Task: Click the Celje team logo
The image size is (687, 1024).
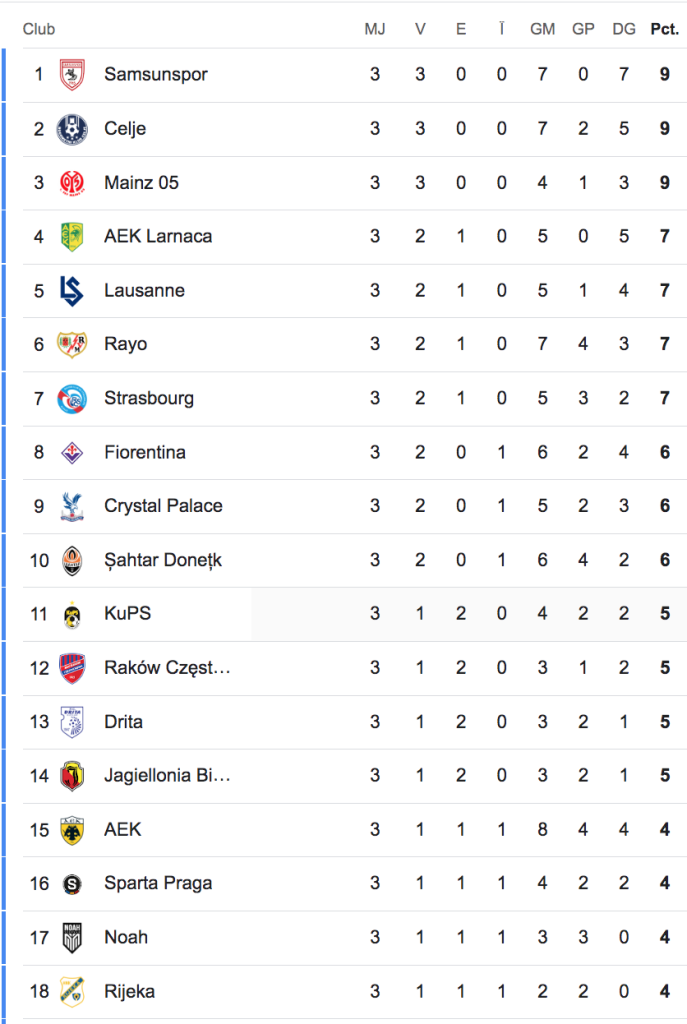Action: [72, 129]
